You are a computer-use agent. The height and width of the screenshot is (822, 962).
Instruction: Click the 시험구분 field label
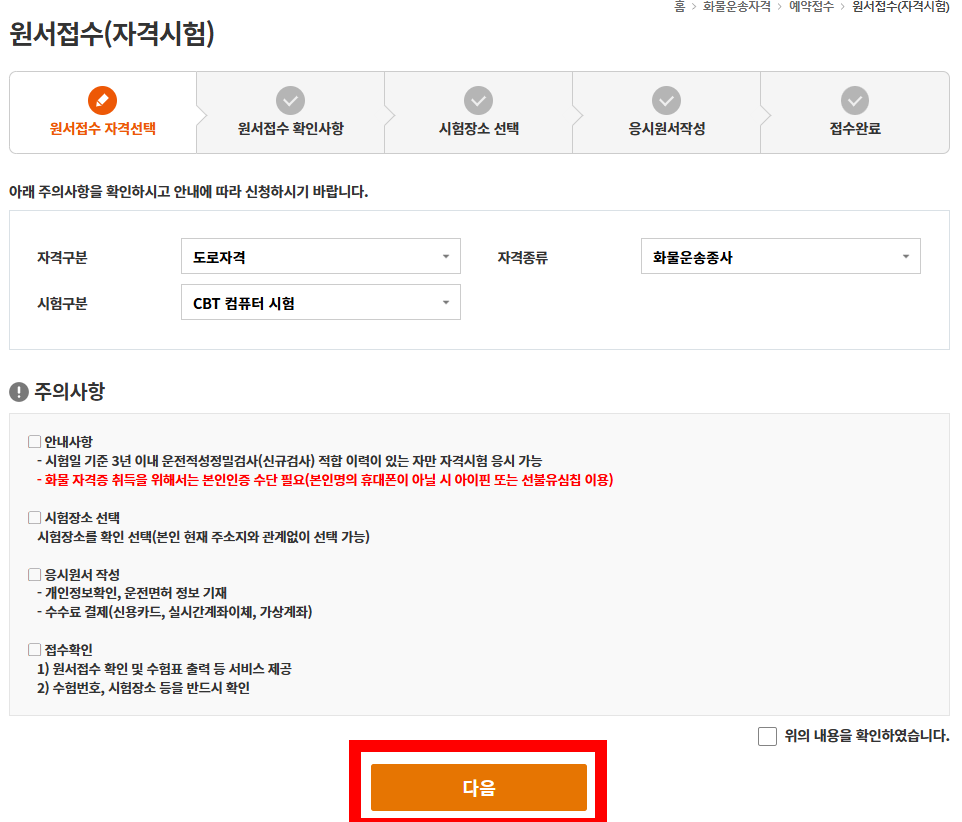(62, 304)
